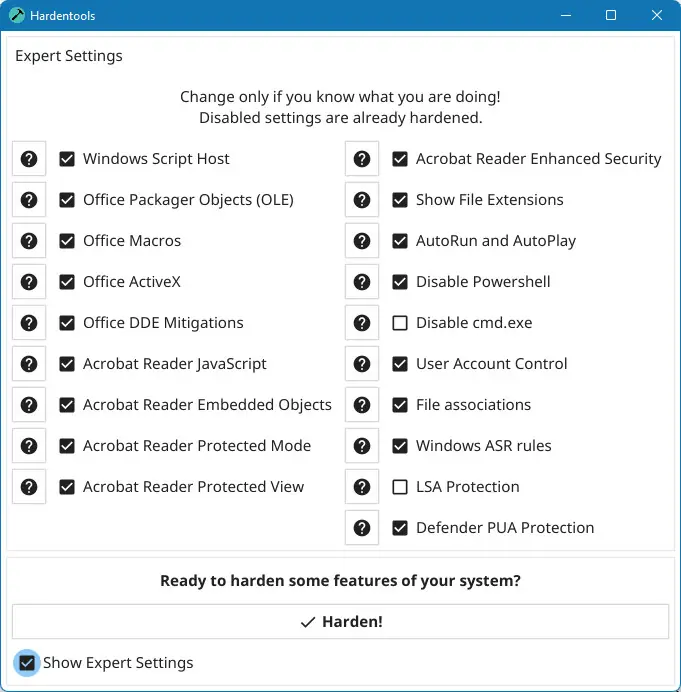This screenshot has height=692, width=681.
Task: Uncheck AutoRun and AutoPlay
Action: tap(400, 241)
